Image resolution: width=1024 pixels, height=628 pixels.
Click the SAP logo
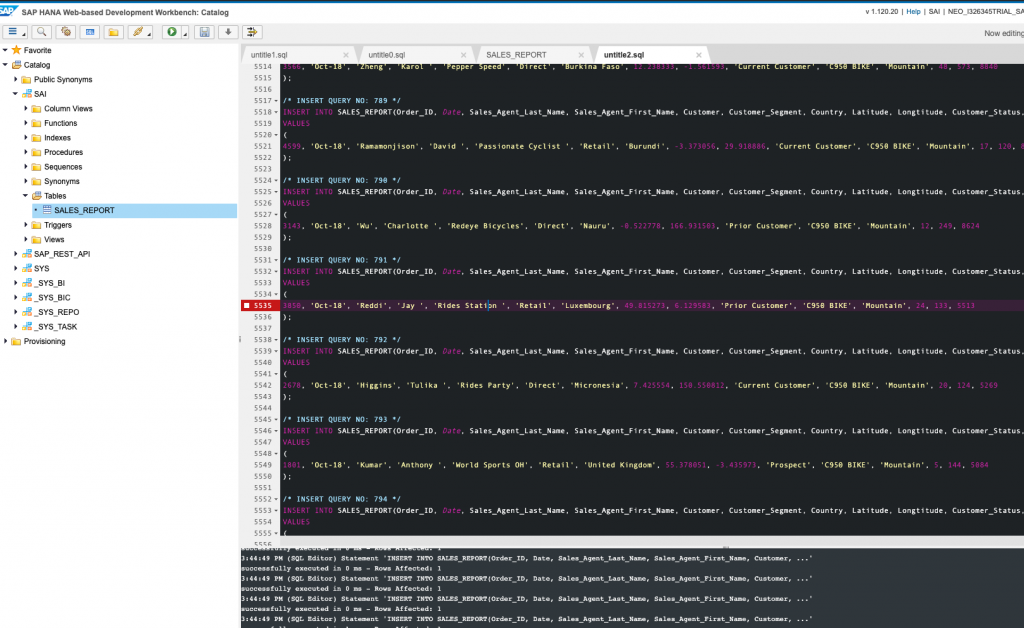(x=8, y=11)
